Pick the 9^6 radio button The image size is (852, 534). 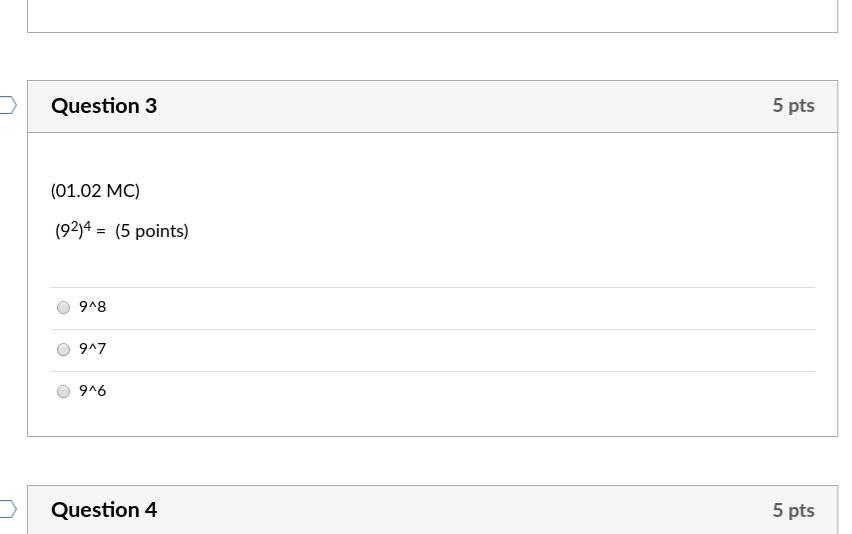pos(64,391)
